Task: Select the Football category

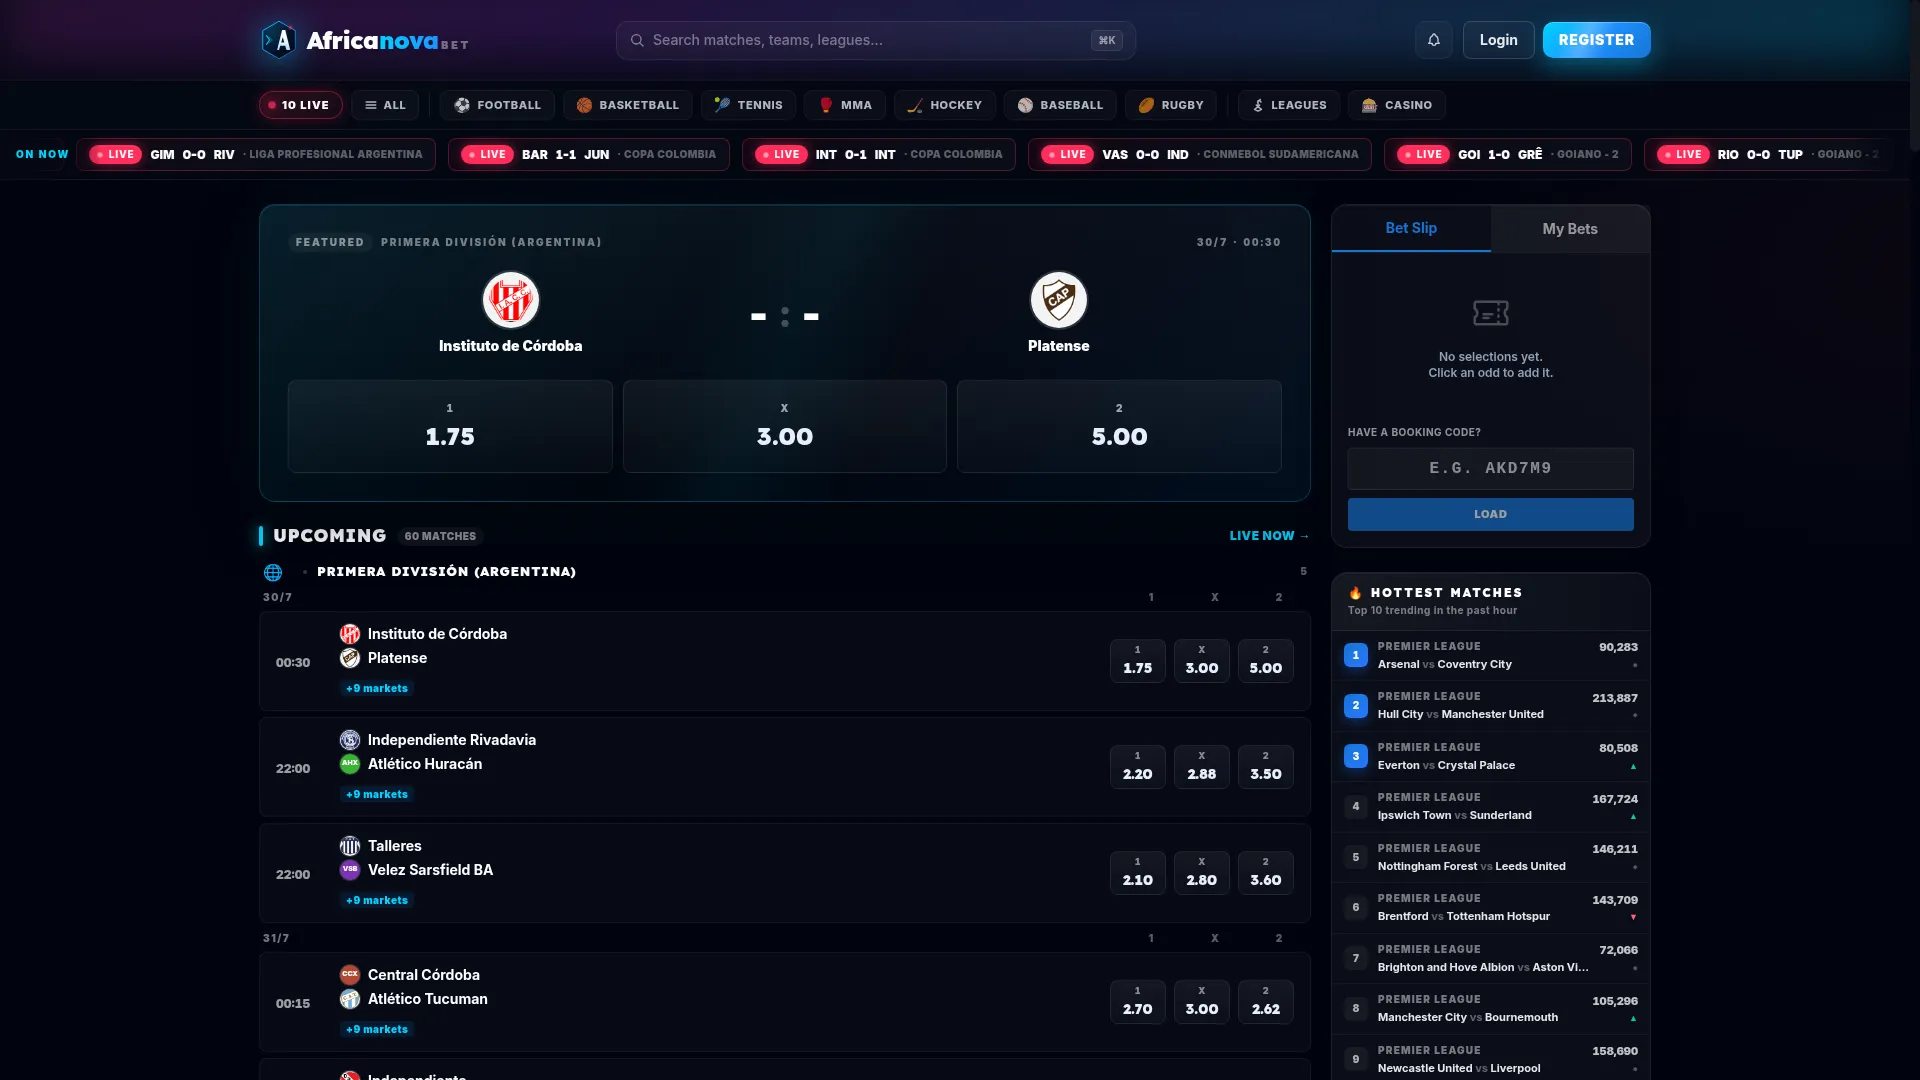Action: point(497,105)
